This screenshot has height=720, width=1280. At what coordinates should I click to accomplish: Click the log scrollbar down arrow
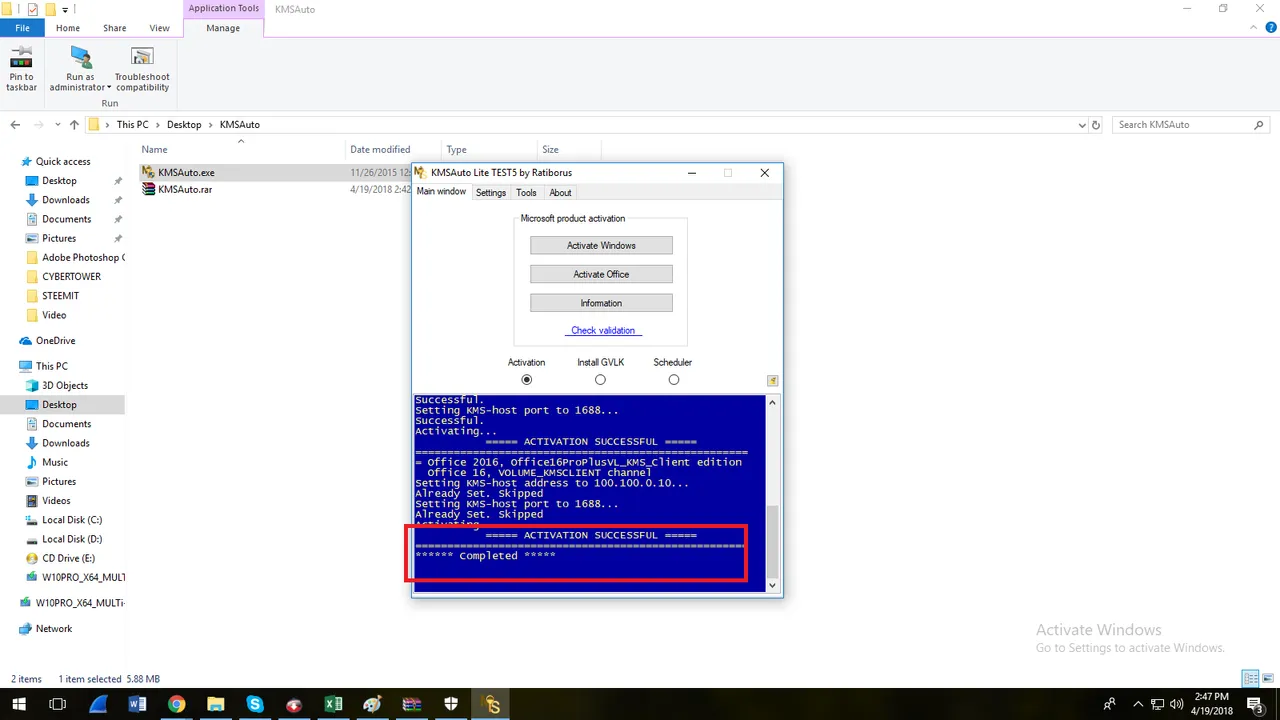coord(772,585)
